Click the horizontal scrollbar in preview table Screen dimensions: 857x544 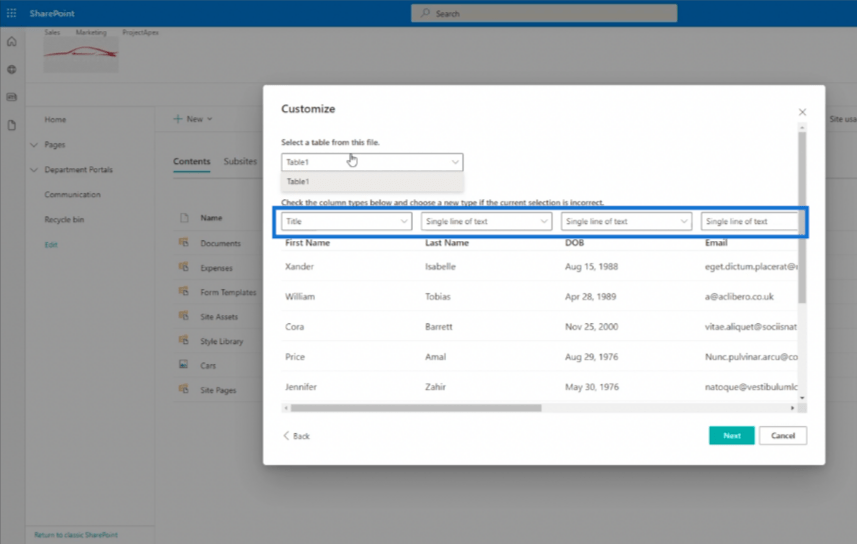[416, 408]
